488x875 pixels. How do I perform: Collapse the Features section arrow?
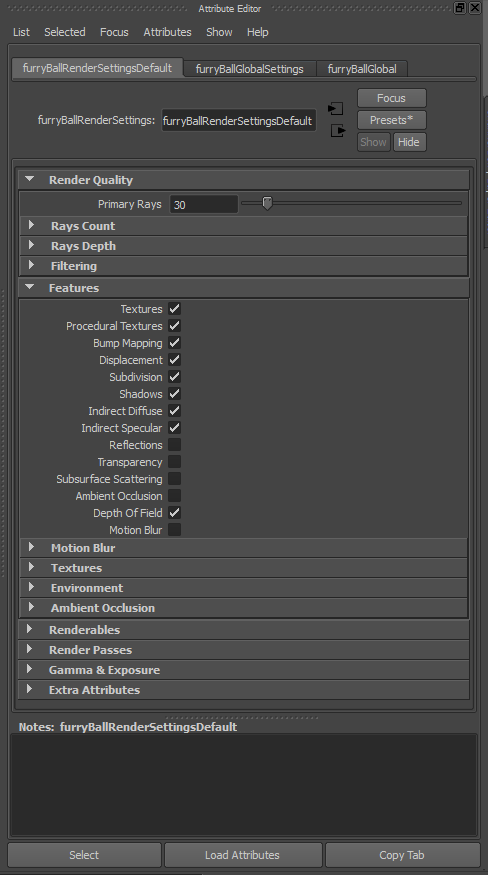(x=30, y=287)
